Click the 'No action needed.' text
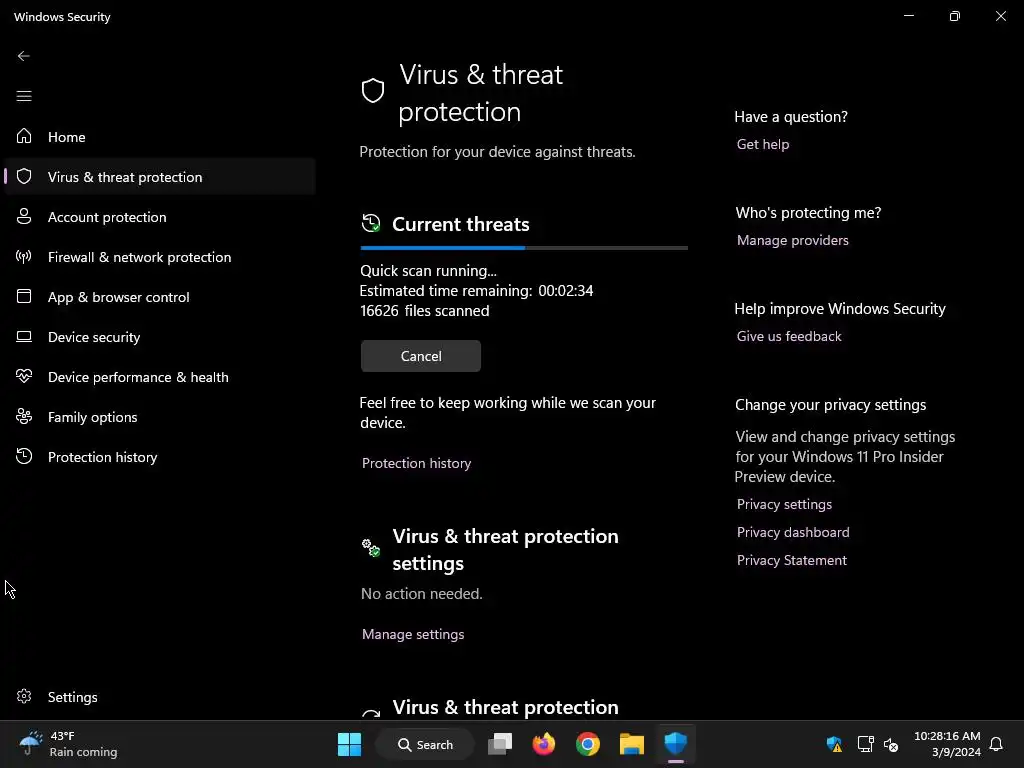Image resolution: width=1024 pixels, height=768 pixels. (422, 594)
